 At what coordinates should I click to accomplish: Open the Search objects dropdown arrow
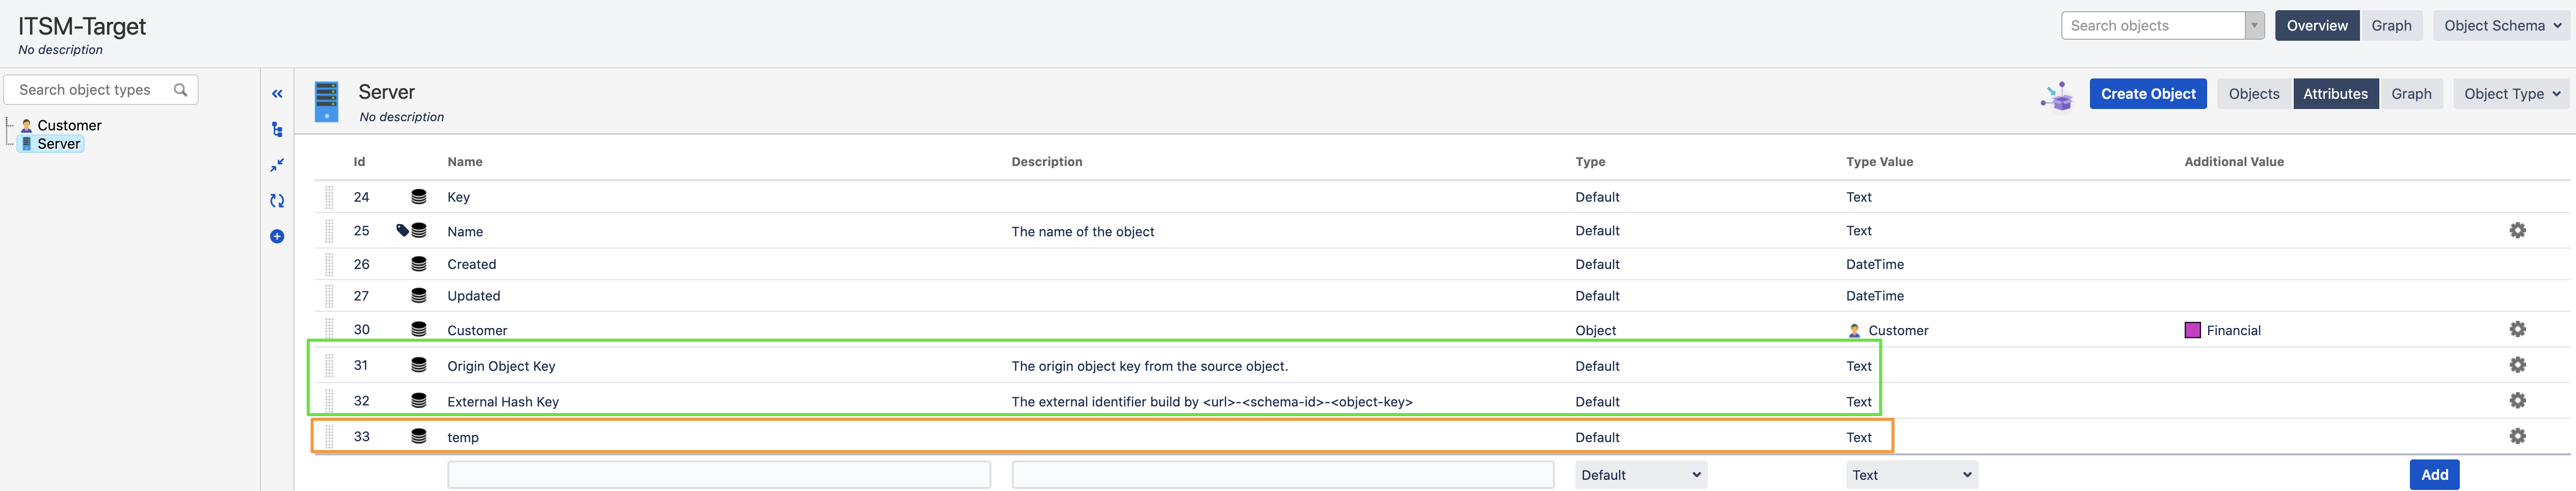(2254, 26)
